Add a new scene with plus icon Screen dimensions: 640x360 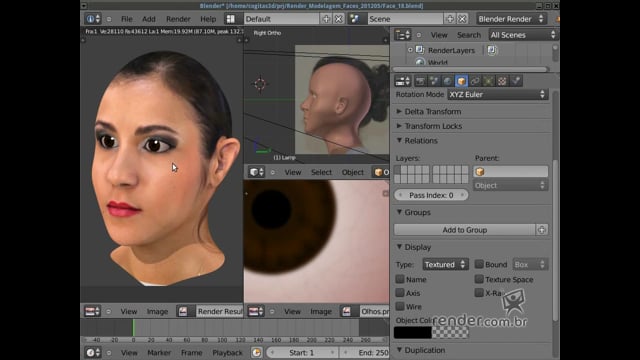point(450,19)
